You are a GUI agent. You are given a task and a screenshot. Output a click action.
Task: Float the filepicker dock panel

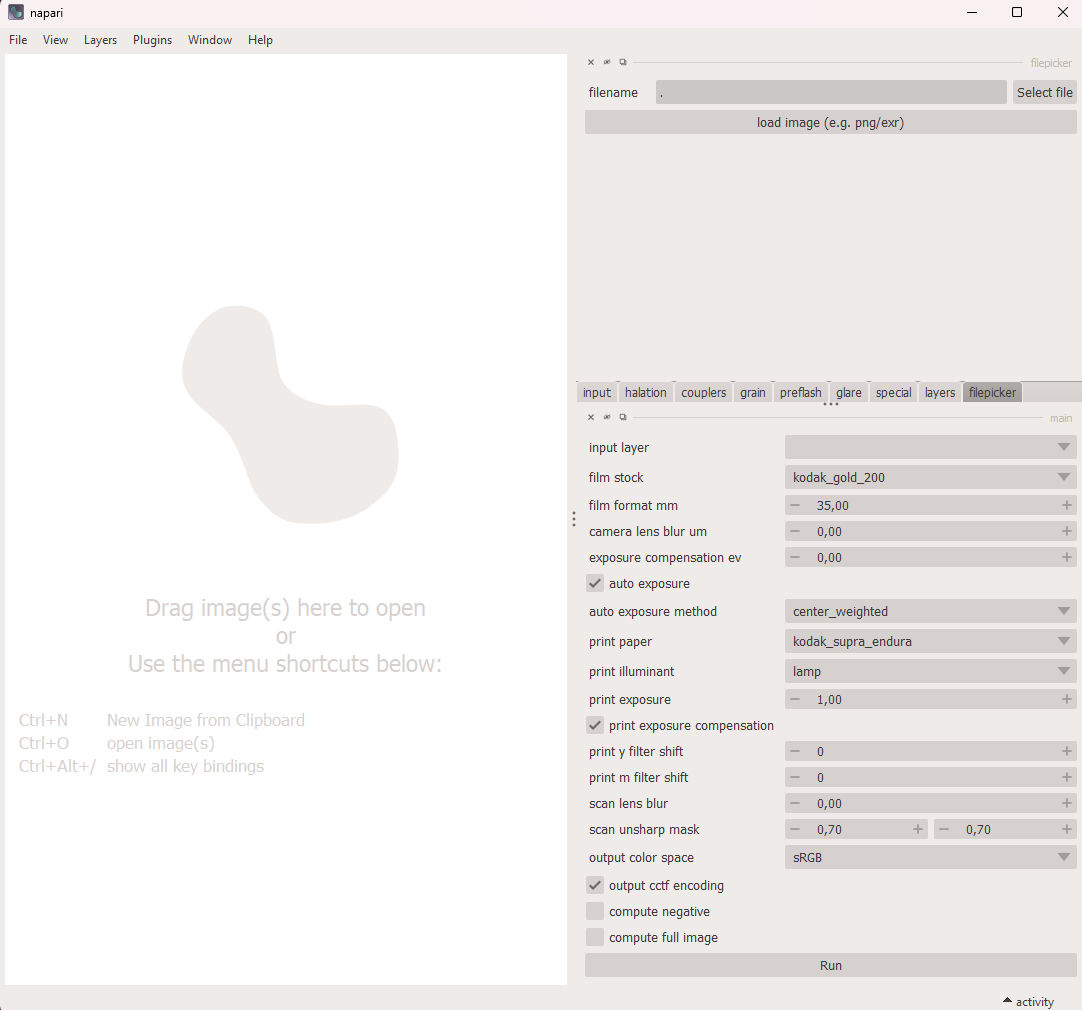623,62
